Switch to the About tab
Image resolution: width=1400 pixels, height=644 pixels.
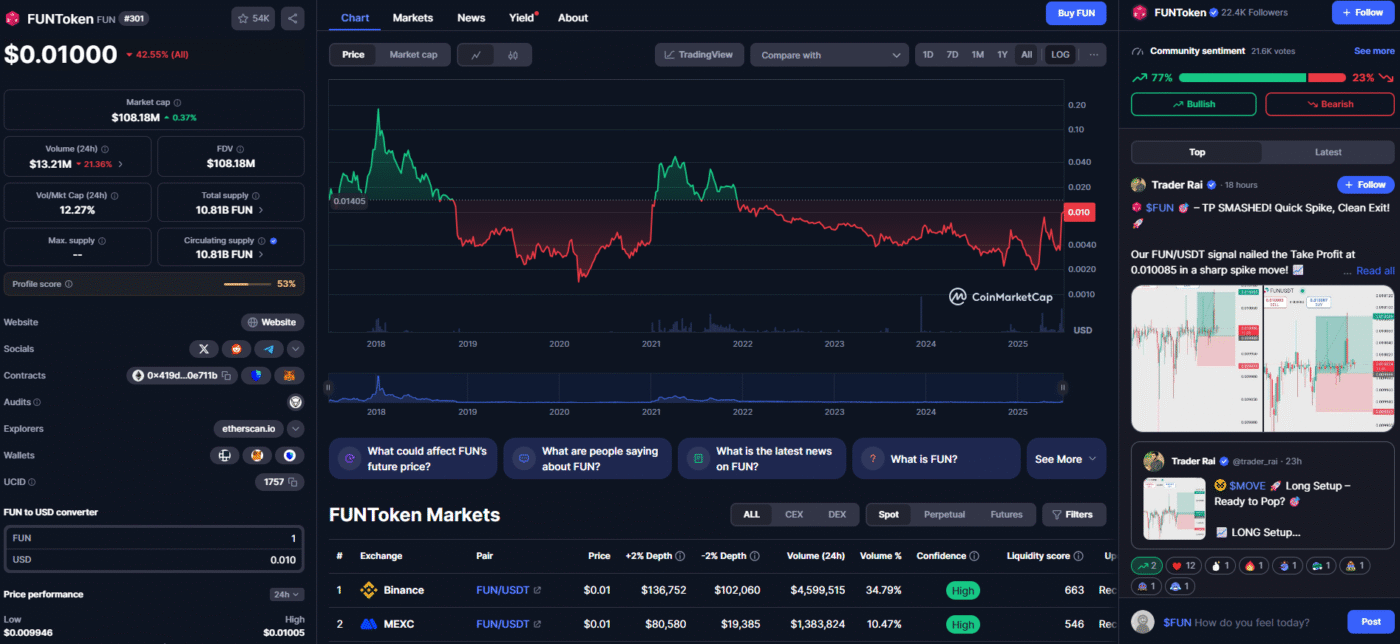click(x=573, y=18)
